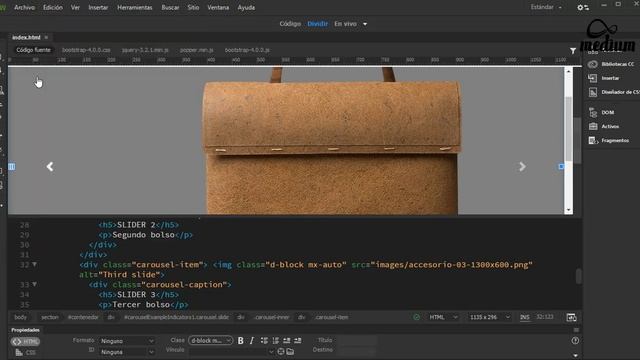Viewport: 640px width, 360px height.
Task: Switch to En vivo view
Action: click(345, 24)
